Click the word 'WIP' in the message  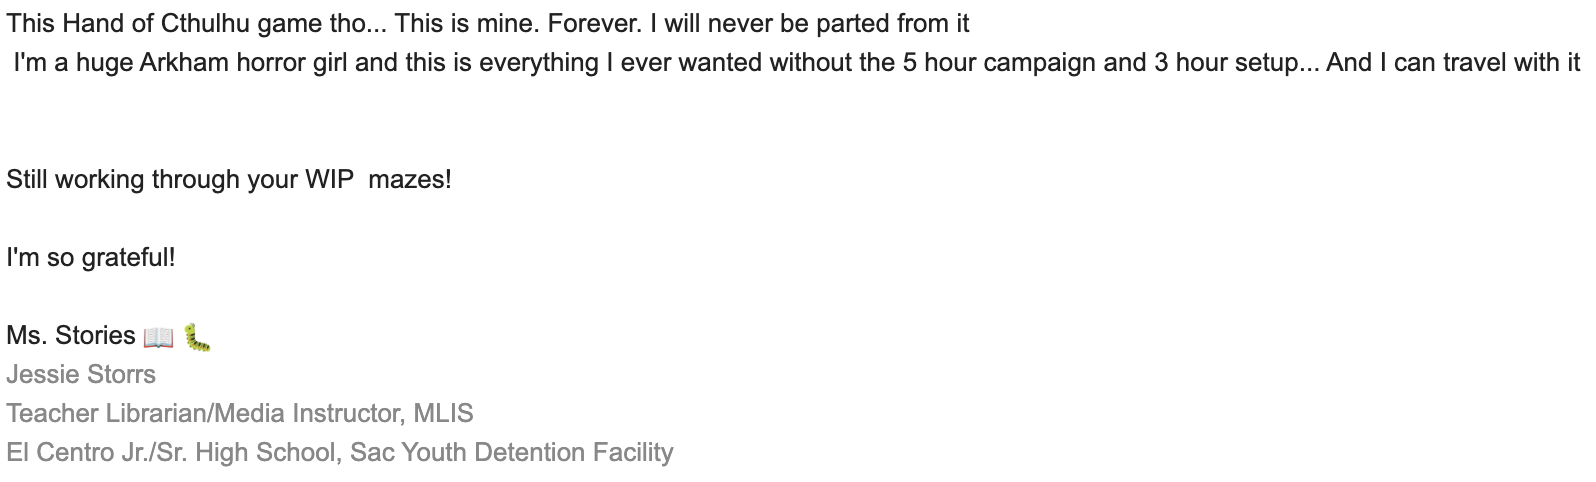pyautogui.click(x=329, y=180)
